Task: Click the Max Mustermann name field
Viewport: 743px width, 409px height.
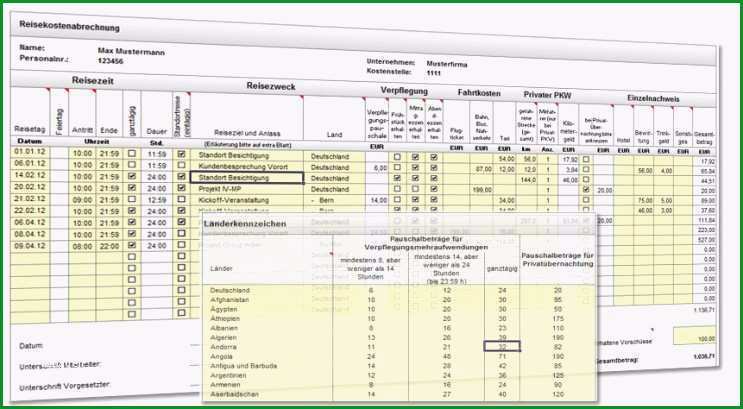Action: (131, 51)
